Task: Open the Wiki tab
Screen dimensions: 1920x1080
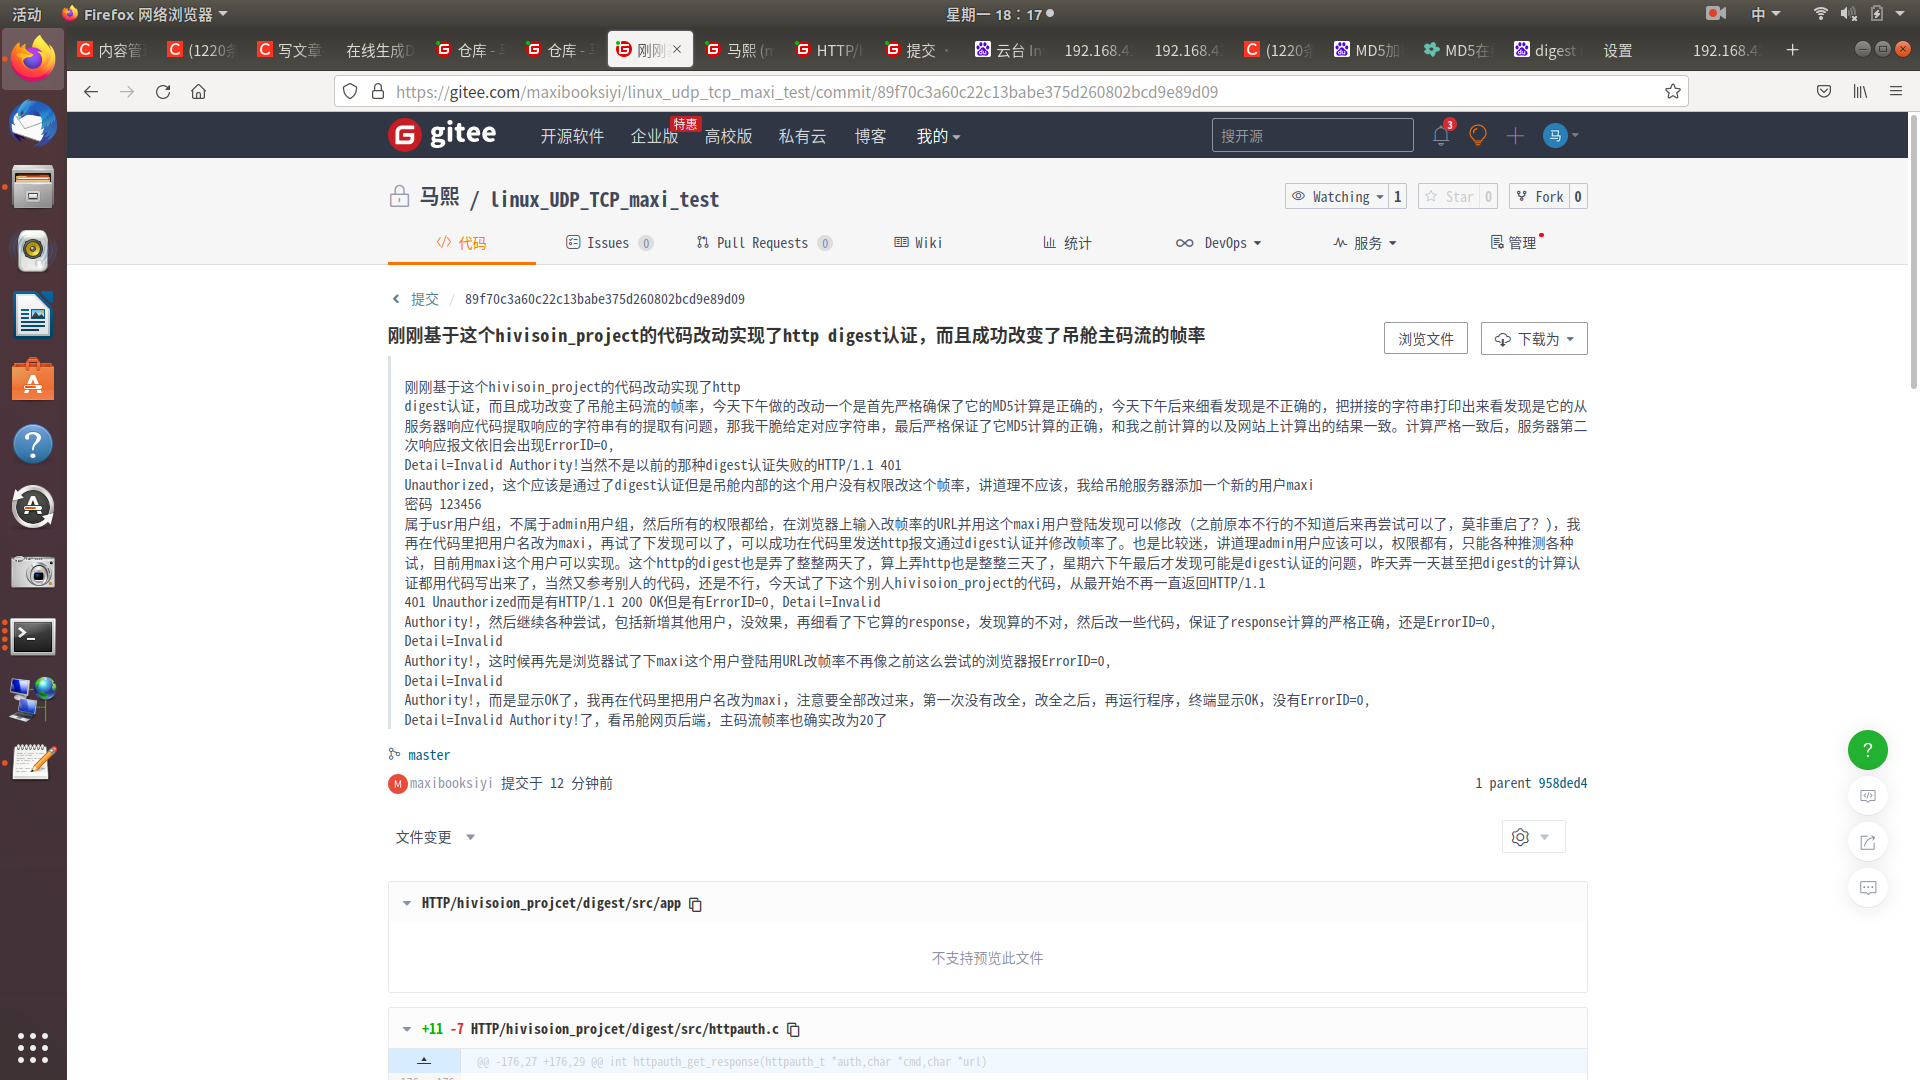Action: click(918, 243)
